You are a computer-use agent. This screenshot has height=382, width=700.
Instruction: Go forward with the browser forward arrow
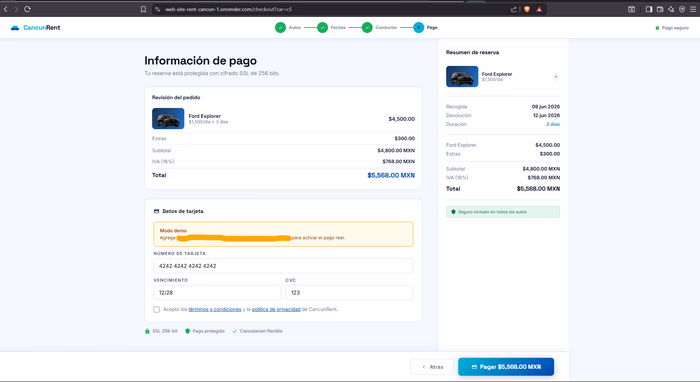pyautogui.click(x=16, y=9)
